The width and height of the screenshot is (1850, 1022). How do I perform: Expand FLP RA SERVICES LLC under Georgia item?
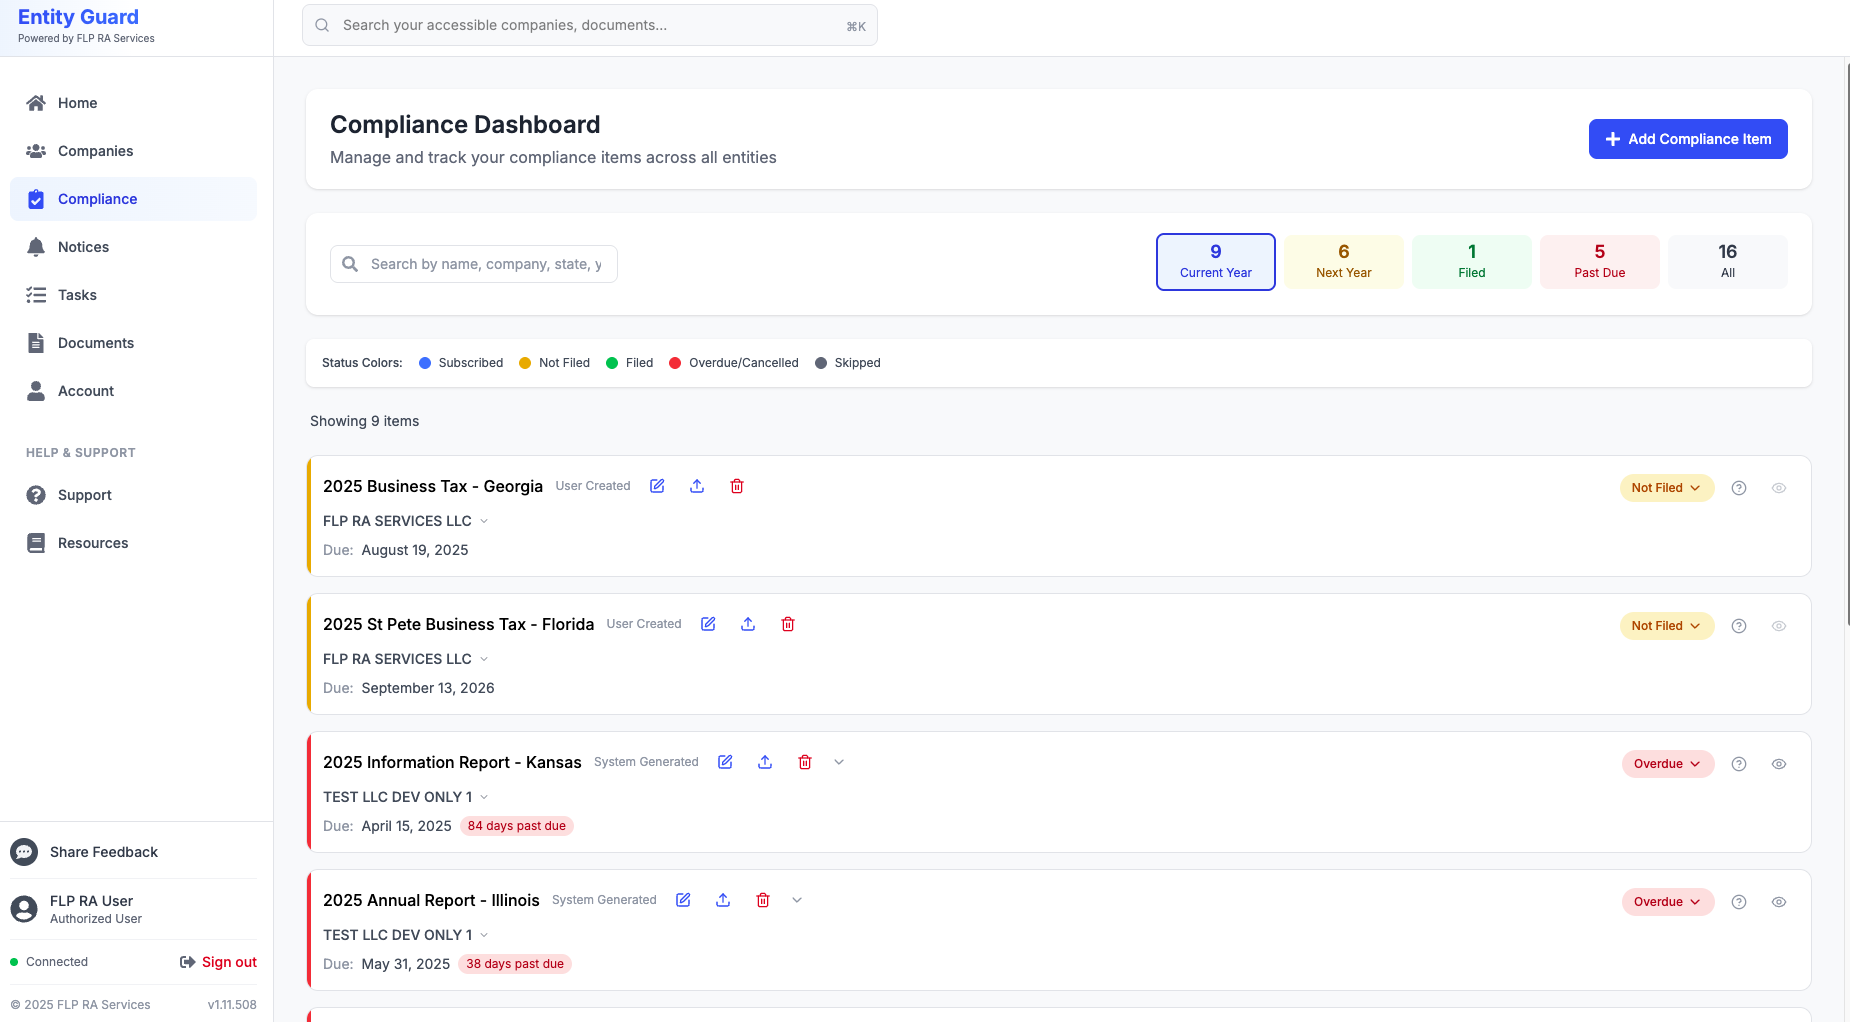(484, 521)
